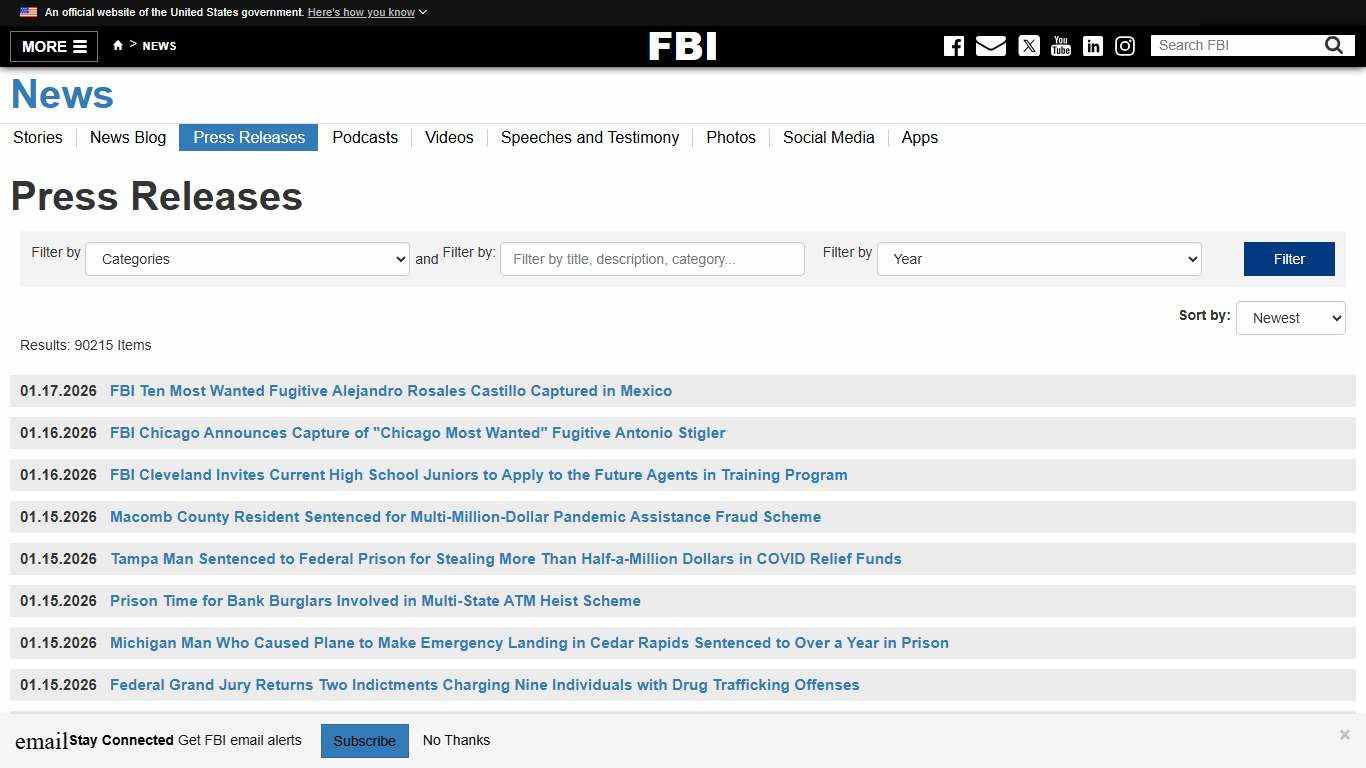Dismiss email alerts with No Thanks
The image size is (1366, 768).
pyautogui.click(x=456, y=740)
